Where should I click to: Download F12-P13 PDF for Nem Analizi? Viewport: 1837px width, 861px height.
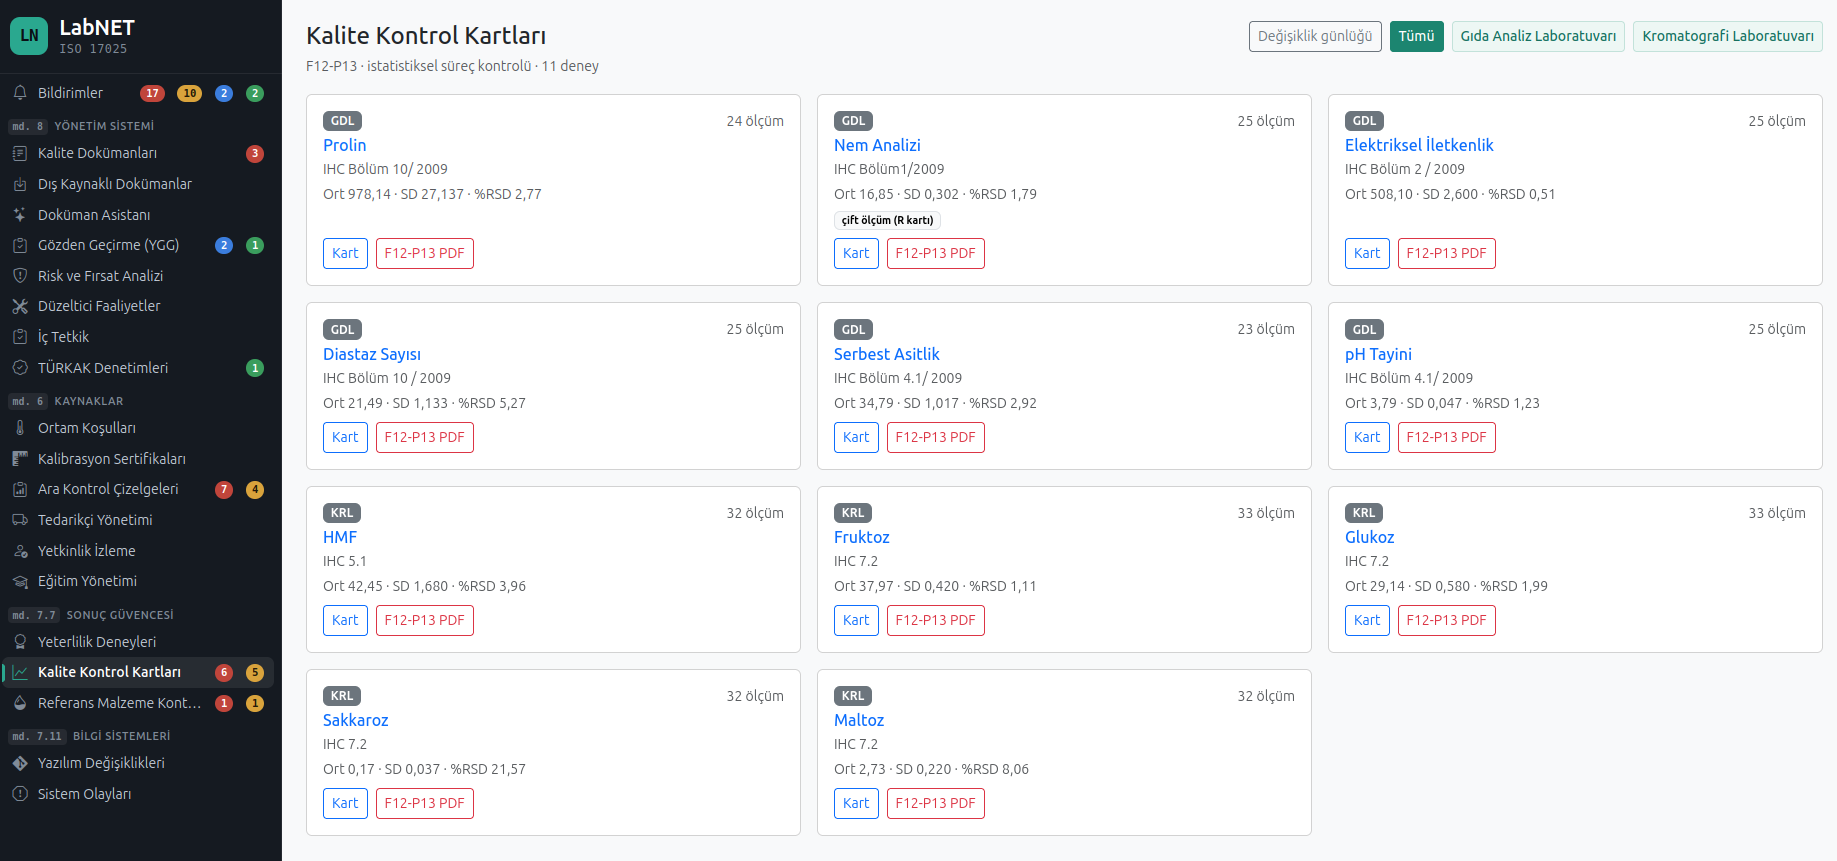pos(936,253)
